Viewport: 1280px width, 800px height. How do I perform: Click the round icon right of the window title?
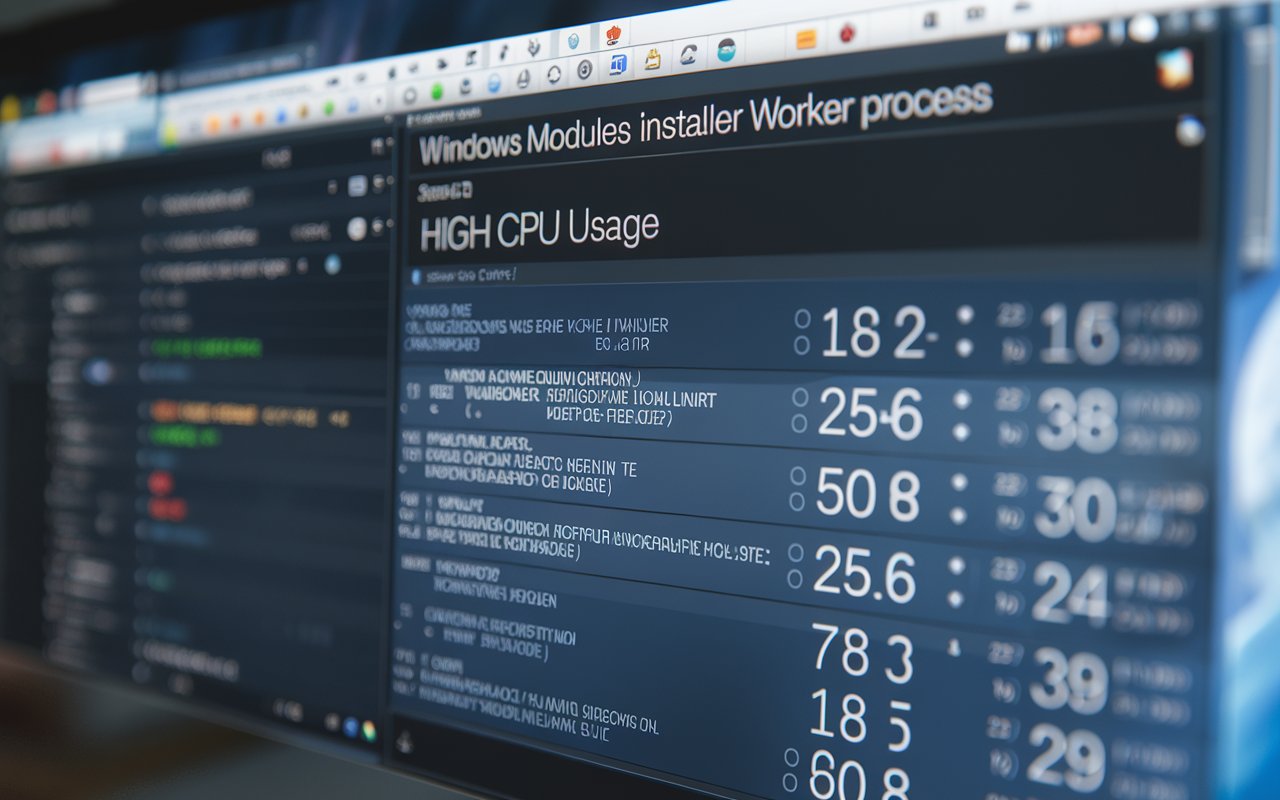point(1189,131)
